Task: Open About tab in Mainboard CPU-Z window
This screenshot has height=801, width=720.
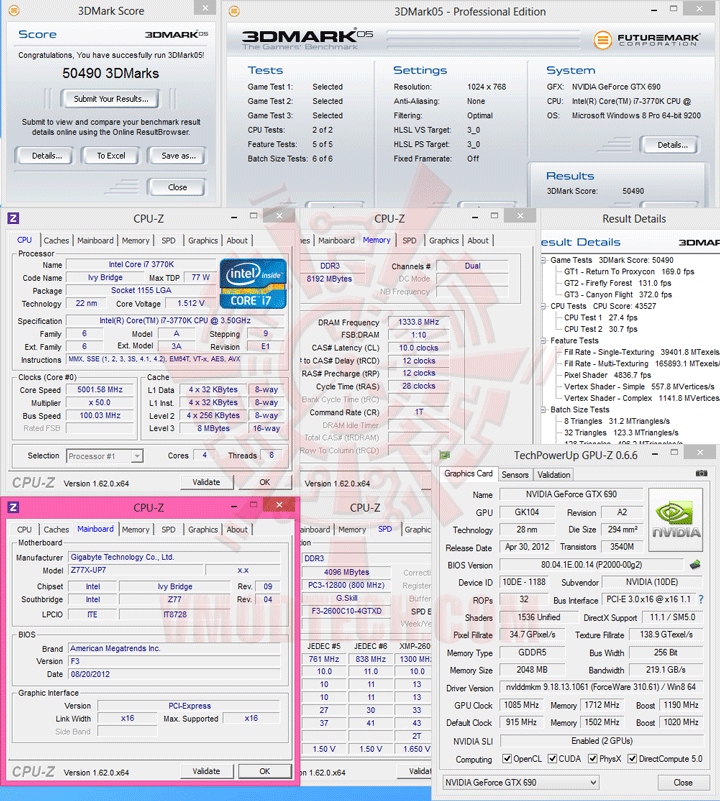Action: [237, 530]
